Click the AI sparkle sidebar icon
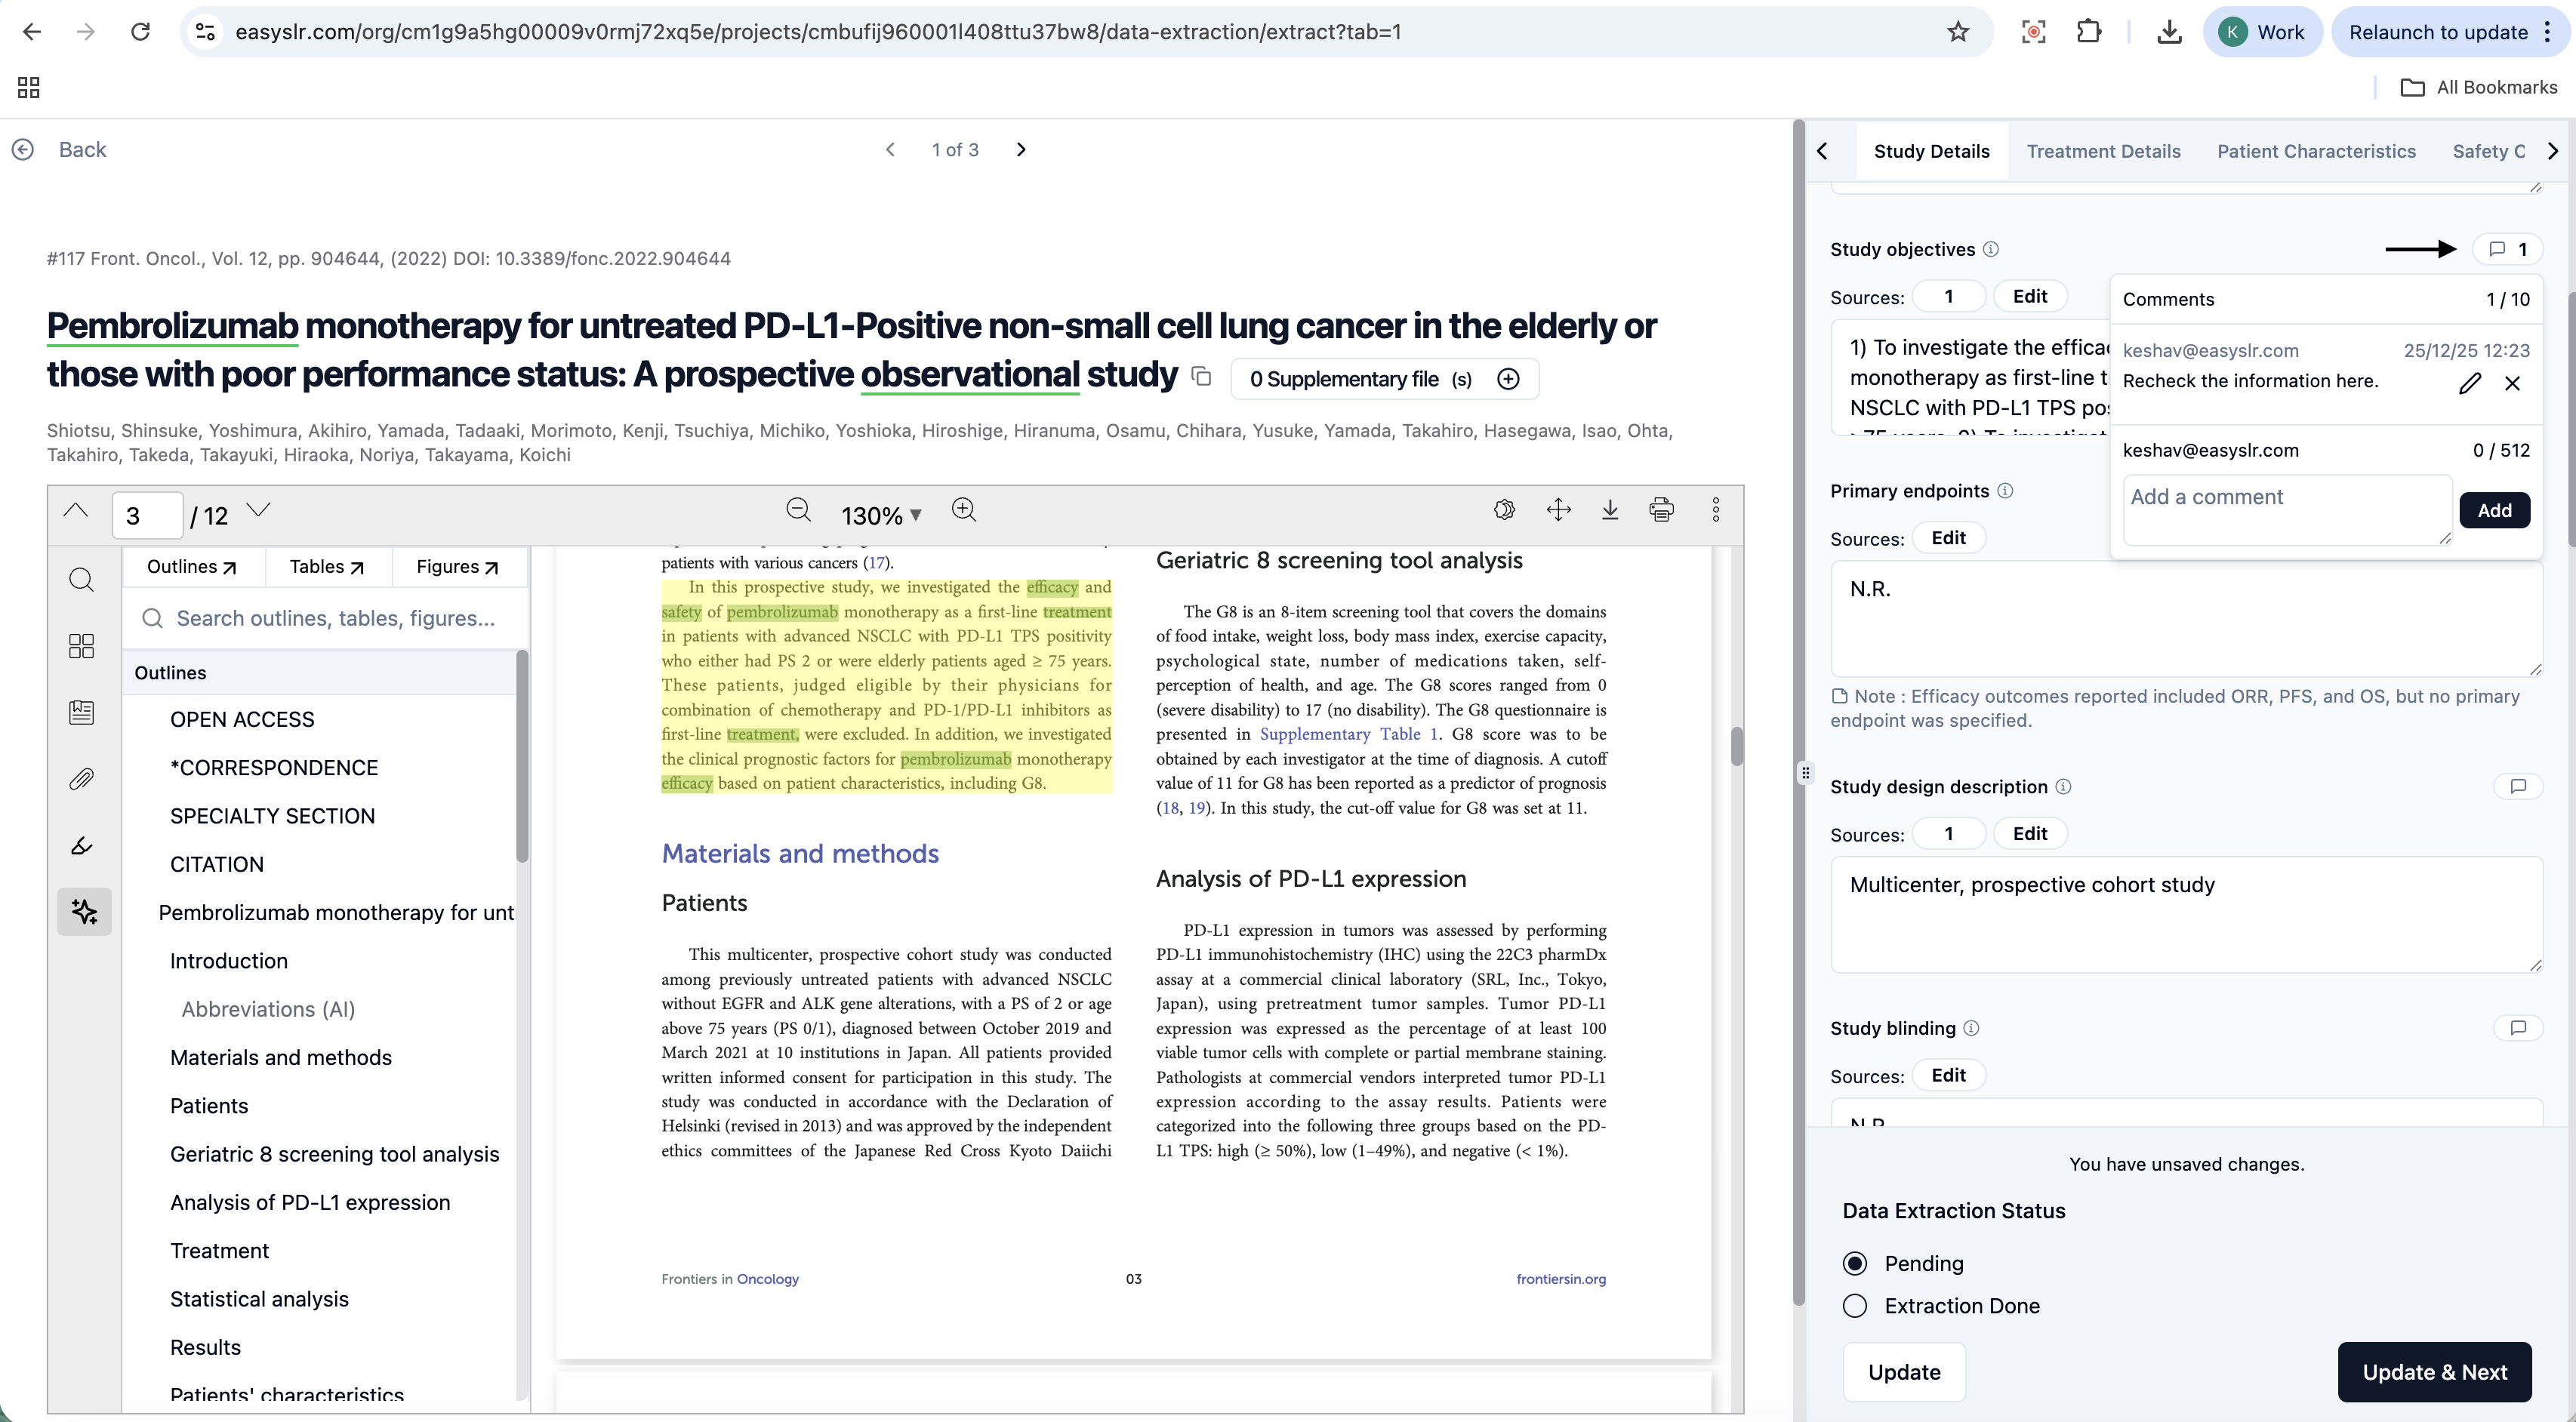The width and height of the screenshot is (2576, 1422). (84, 911)
